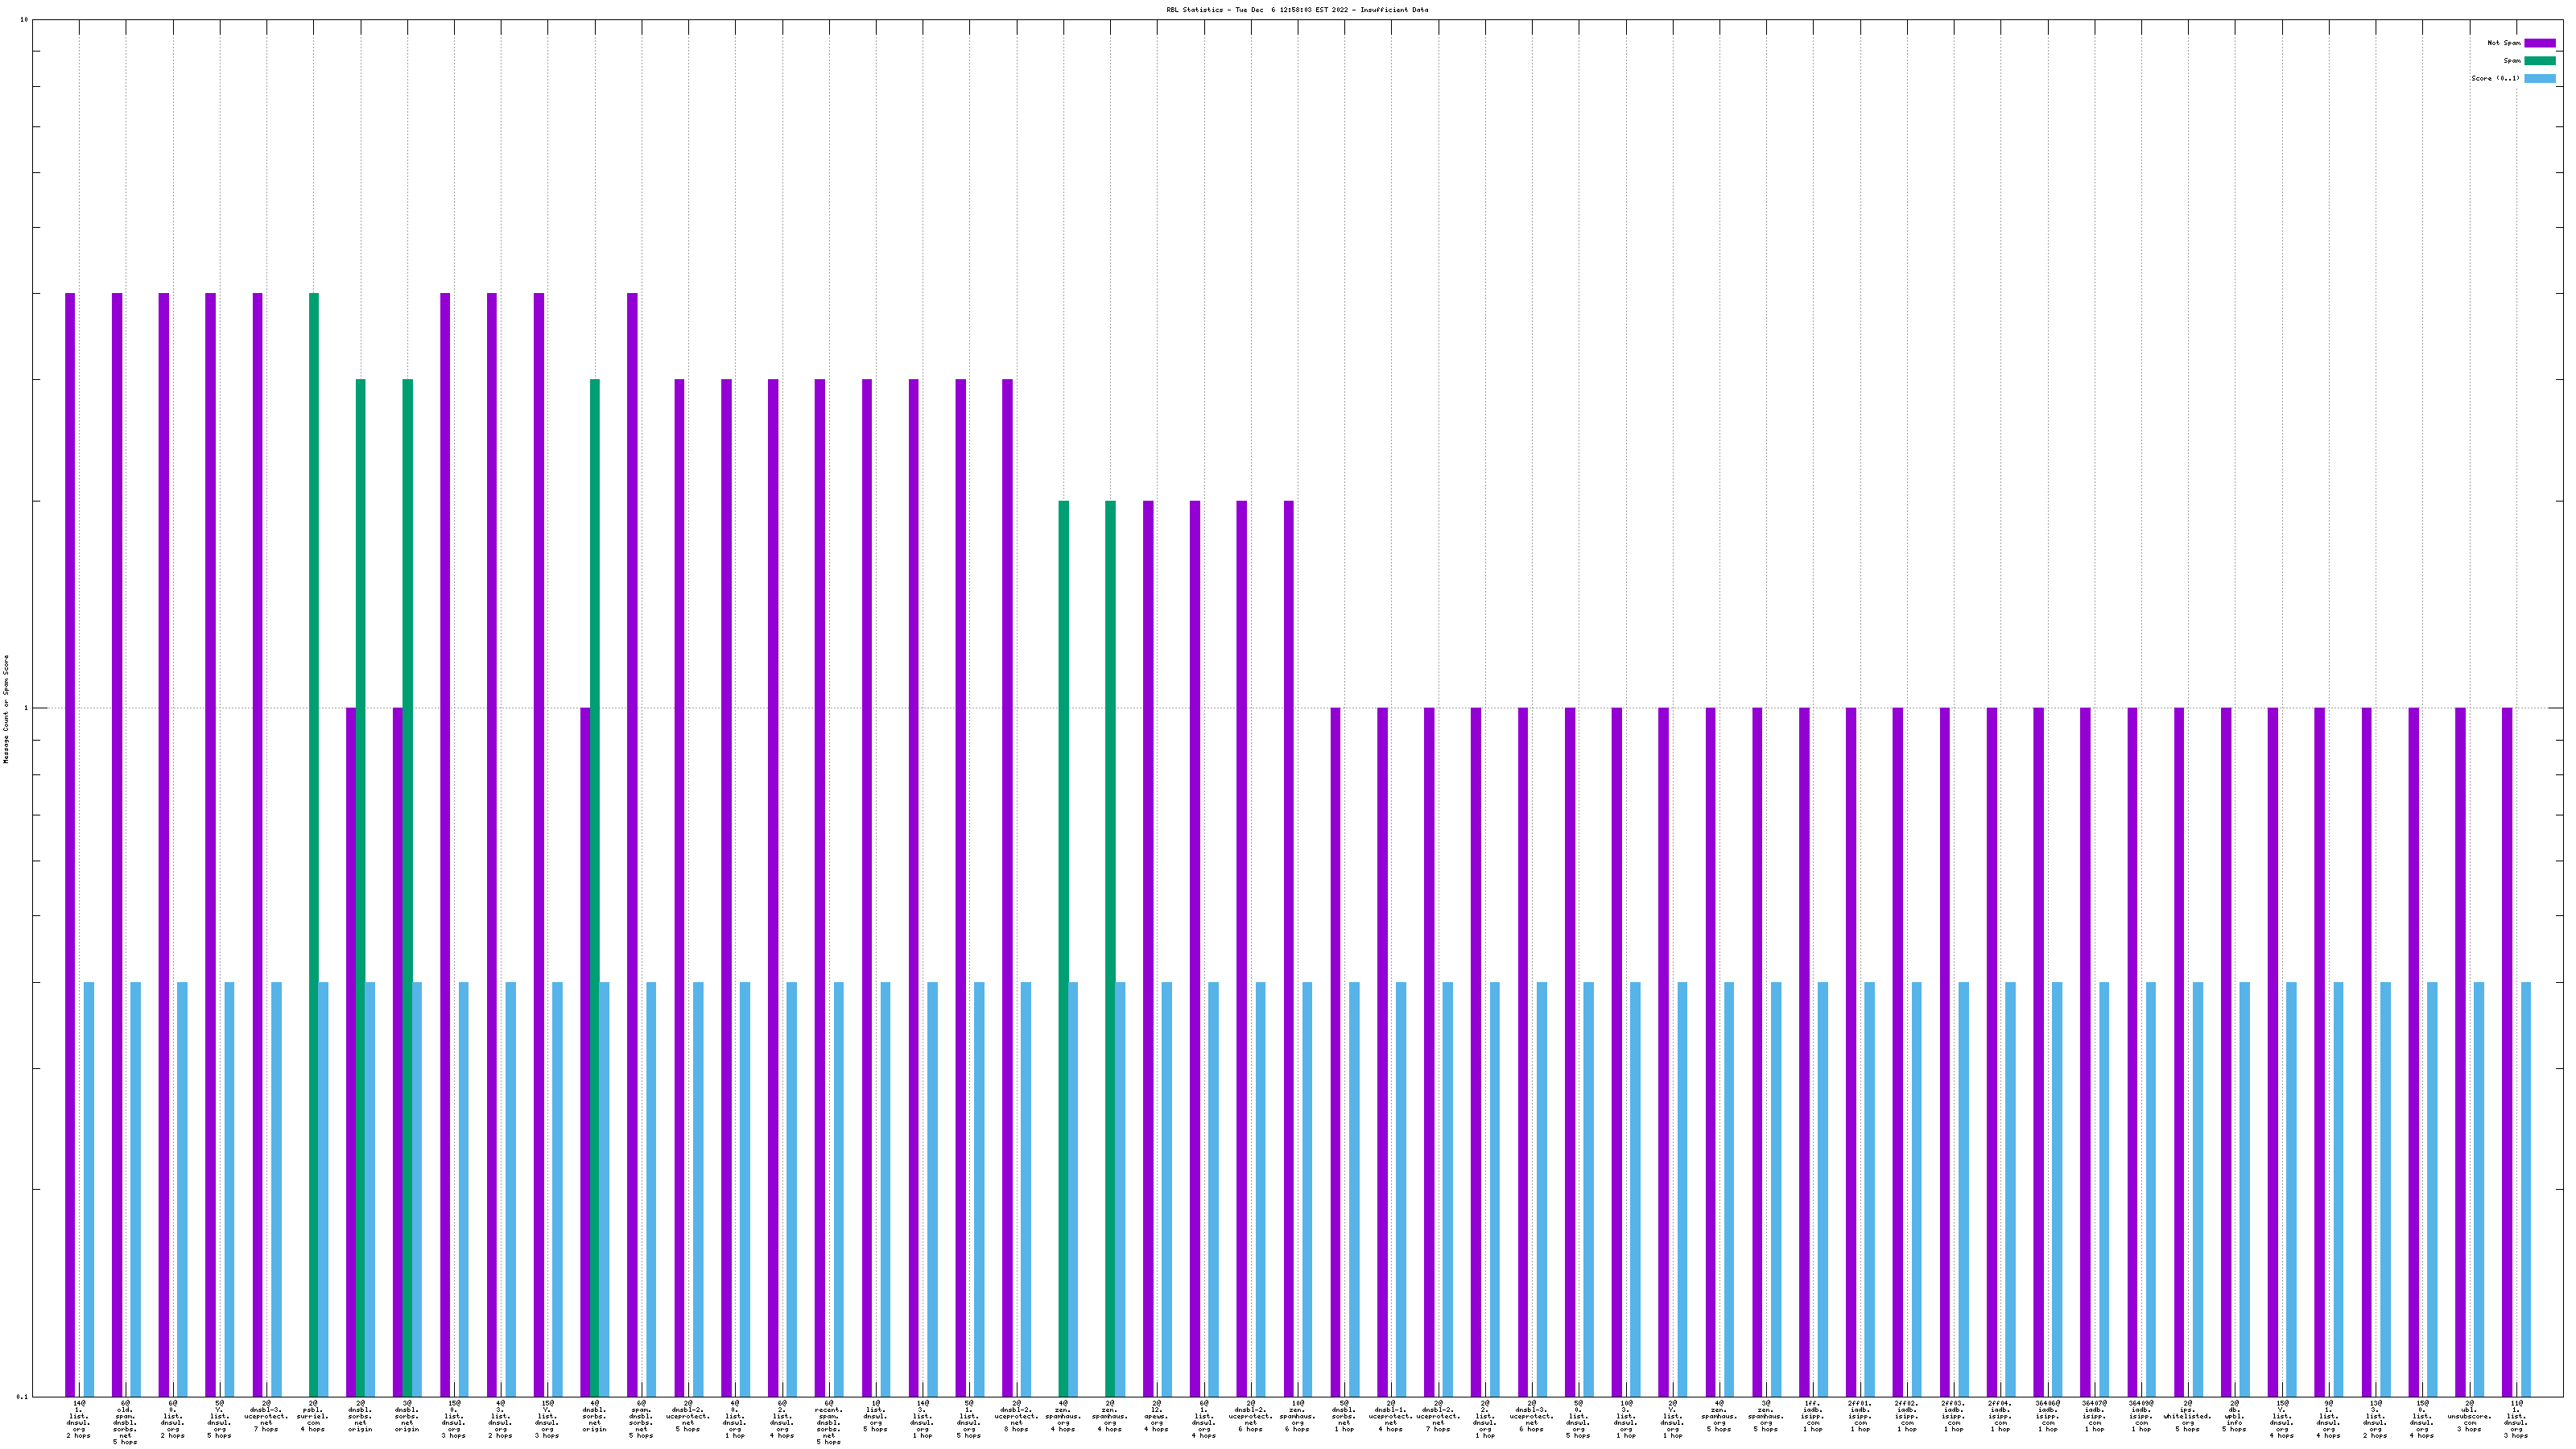Click the purple Not Spam legend swatch
This screenshot has width=2576, height=1449.
[x=2539, y=43]
